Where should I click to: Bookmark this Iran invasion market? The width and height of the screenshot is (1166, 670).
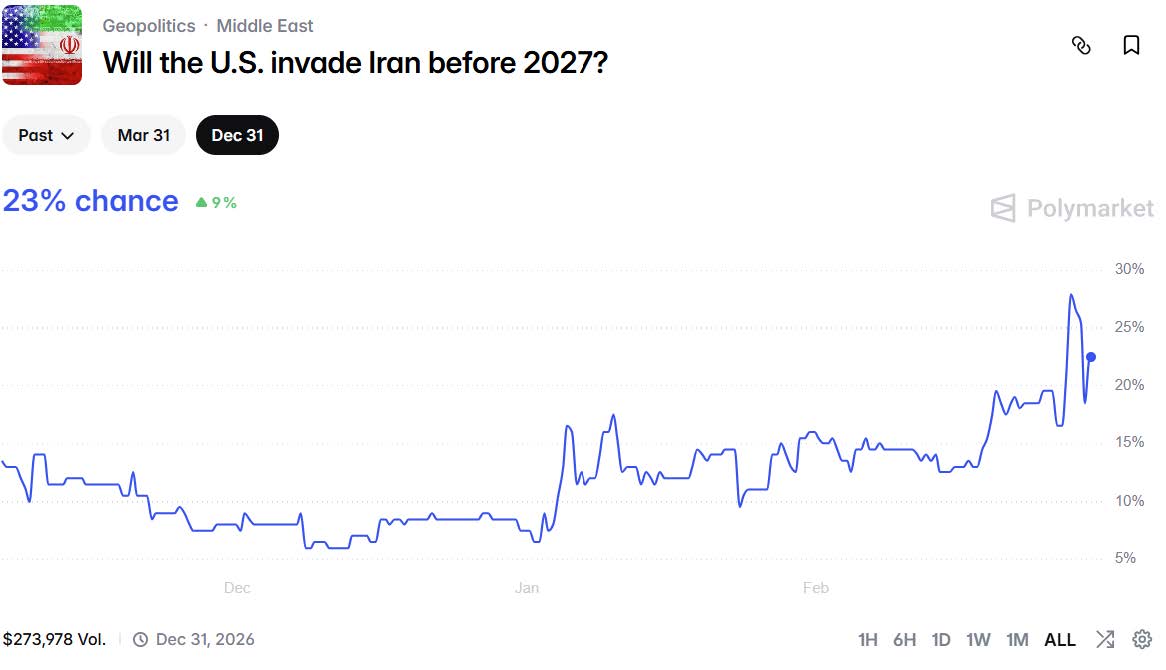[1131, 45]
